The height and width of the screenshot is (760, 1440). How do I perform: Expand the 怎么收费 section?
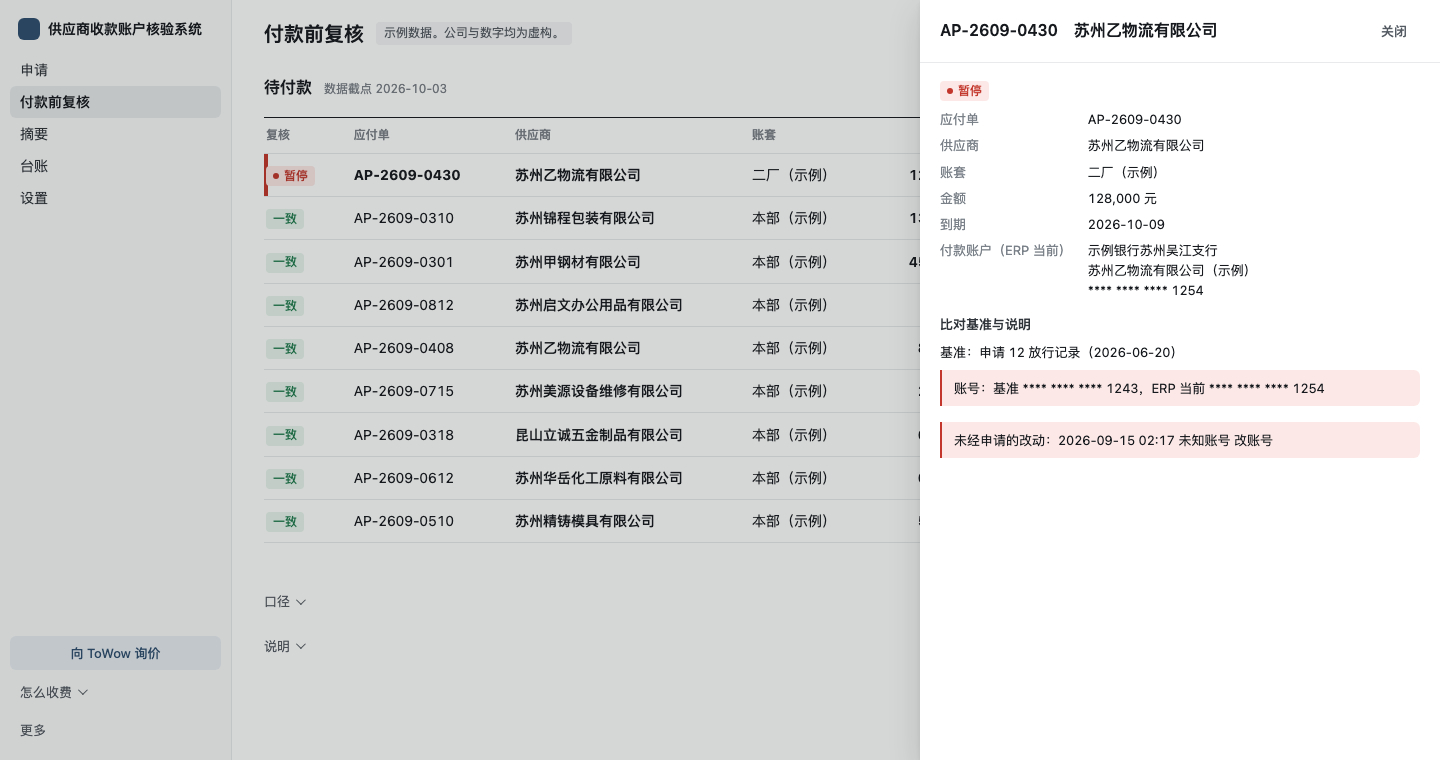54,692
